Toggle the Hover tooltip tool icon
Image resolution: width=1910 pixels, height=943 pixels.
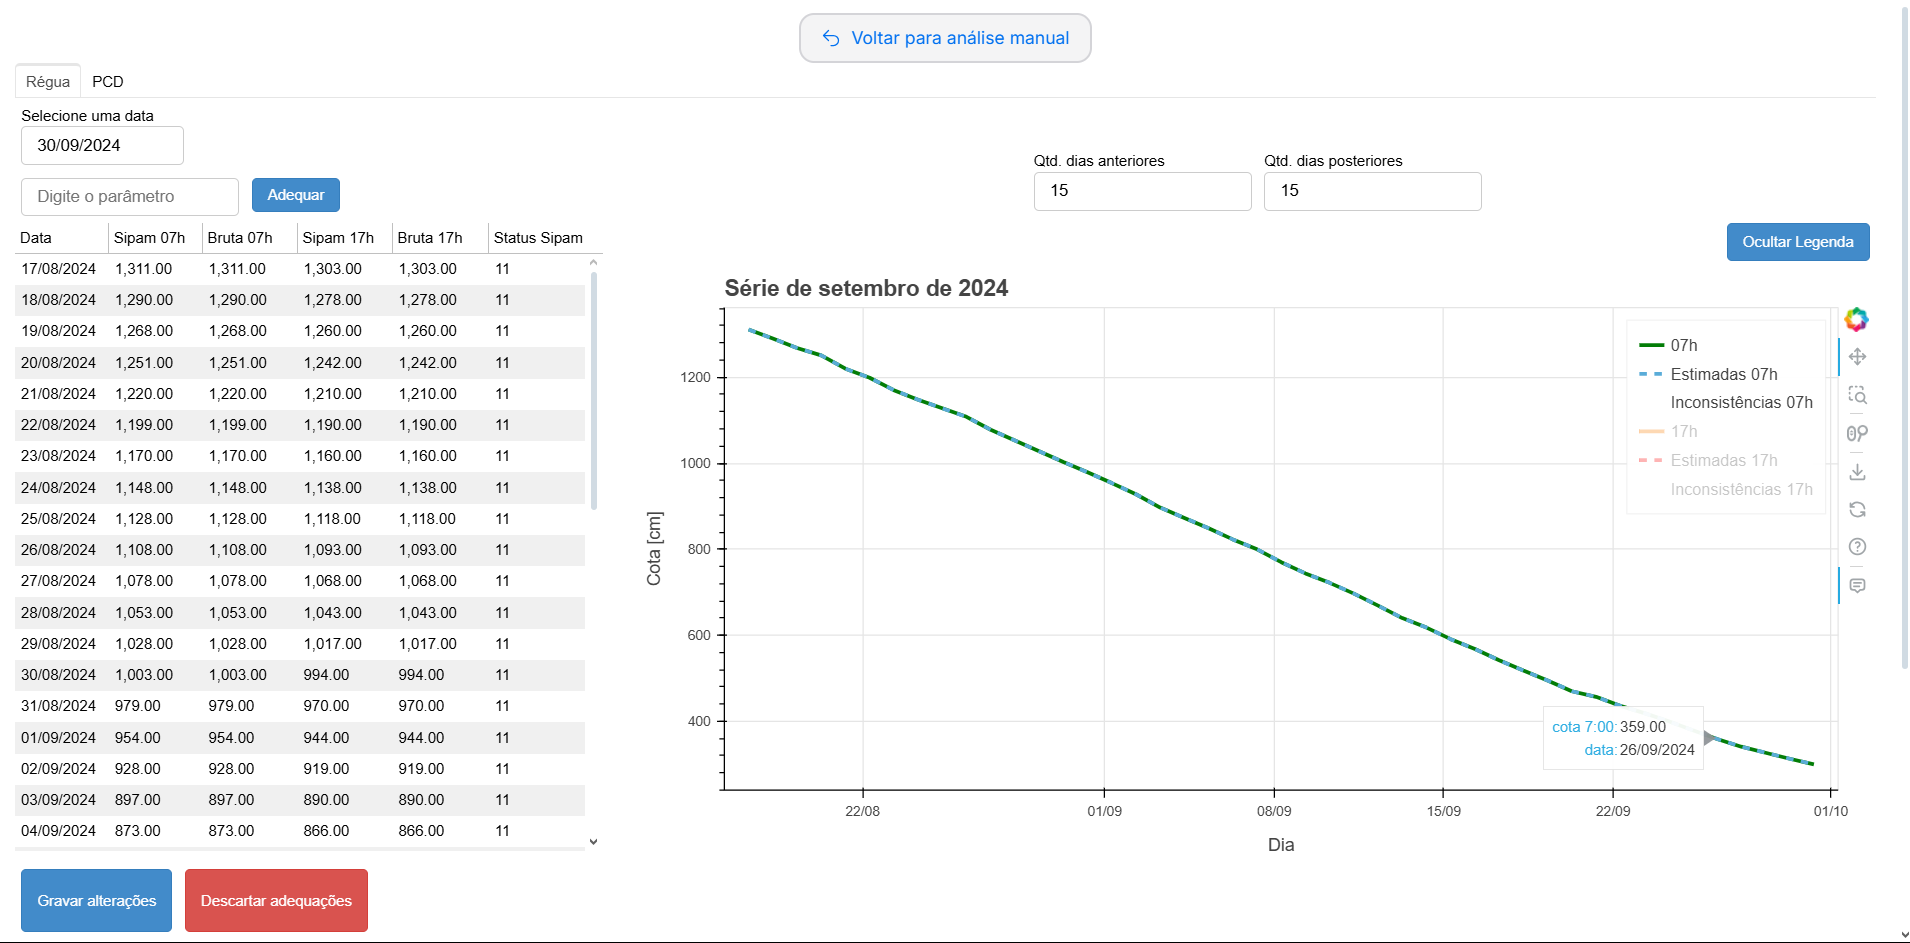click(1857, 585)
